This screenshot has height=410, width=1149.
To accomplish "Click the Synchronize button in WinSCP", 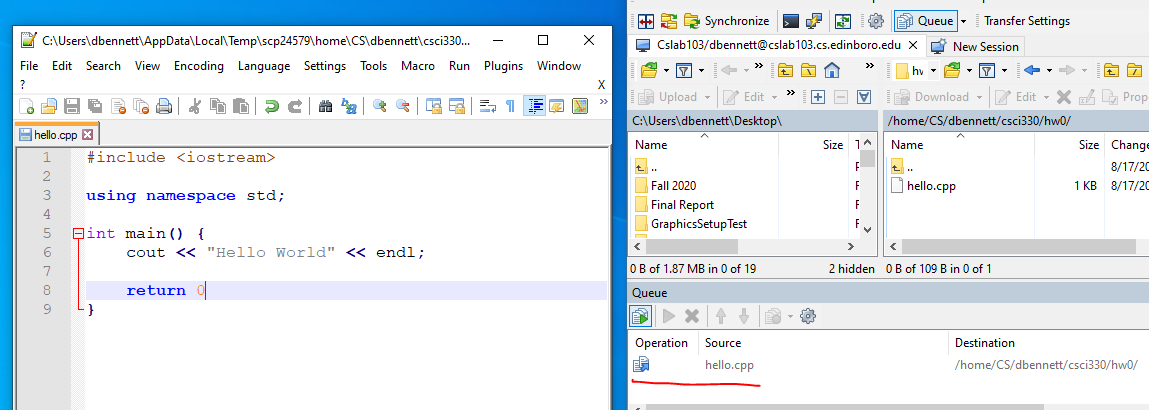I will coord(727,20).
